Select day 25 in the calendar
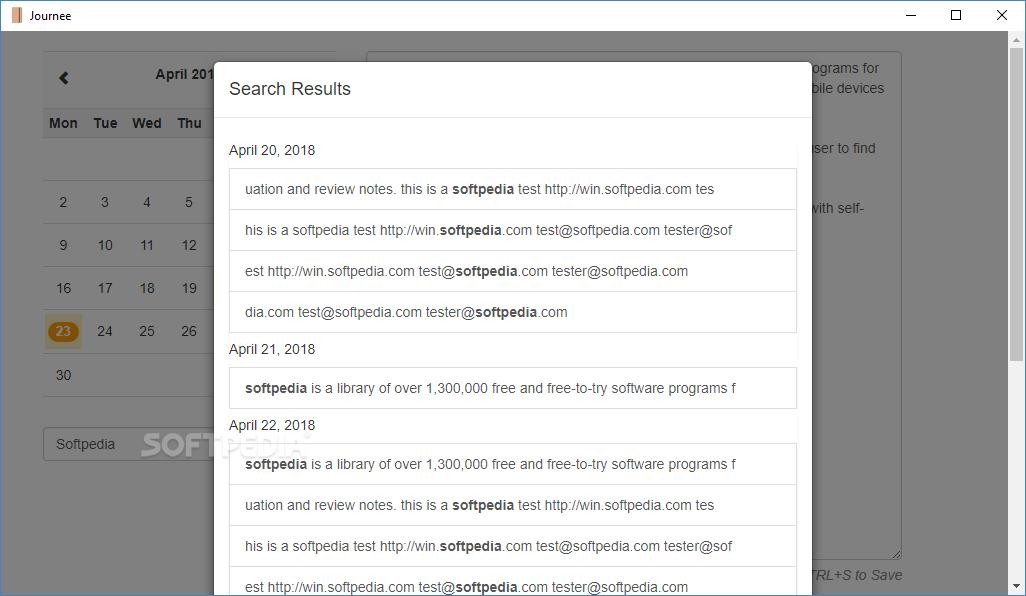 pyautogui.click(x=147, y=331)
